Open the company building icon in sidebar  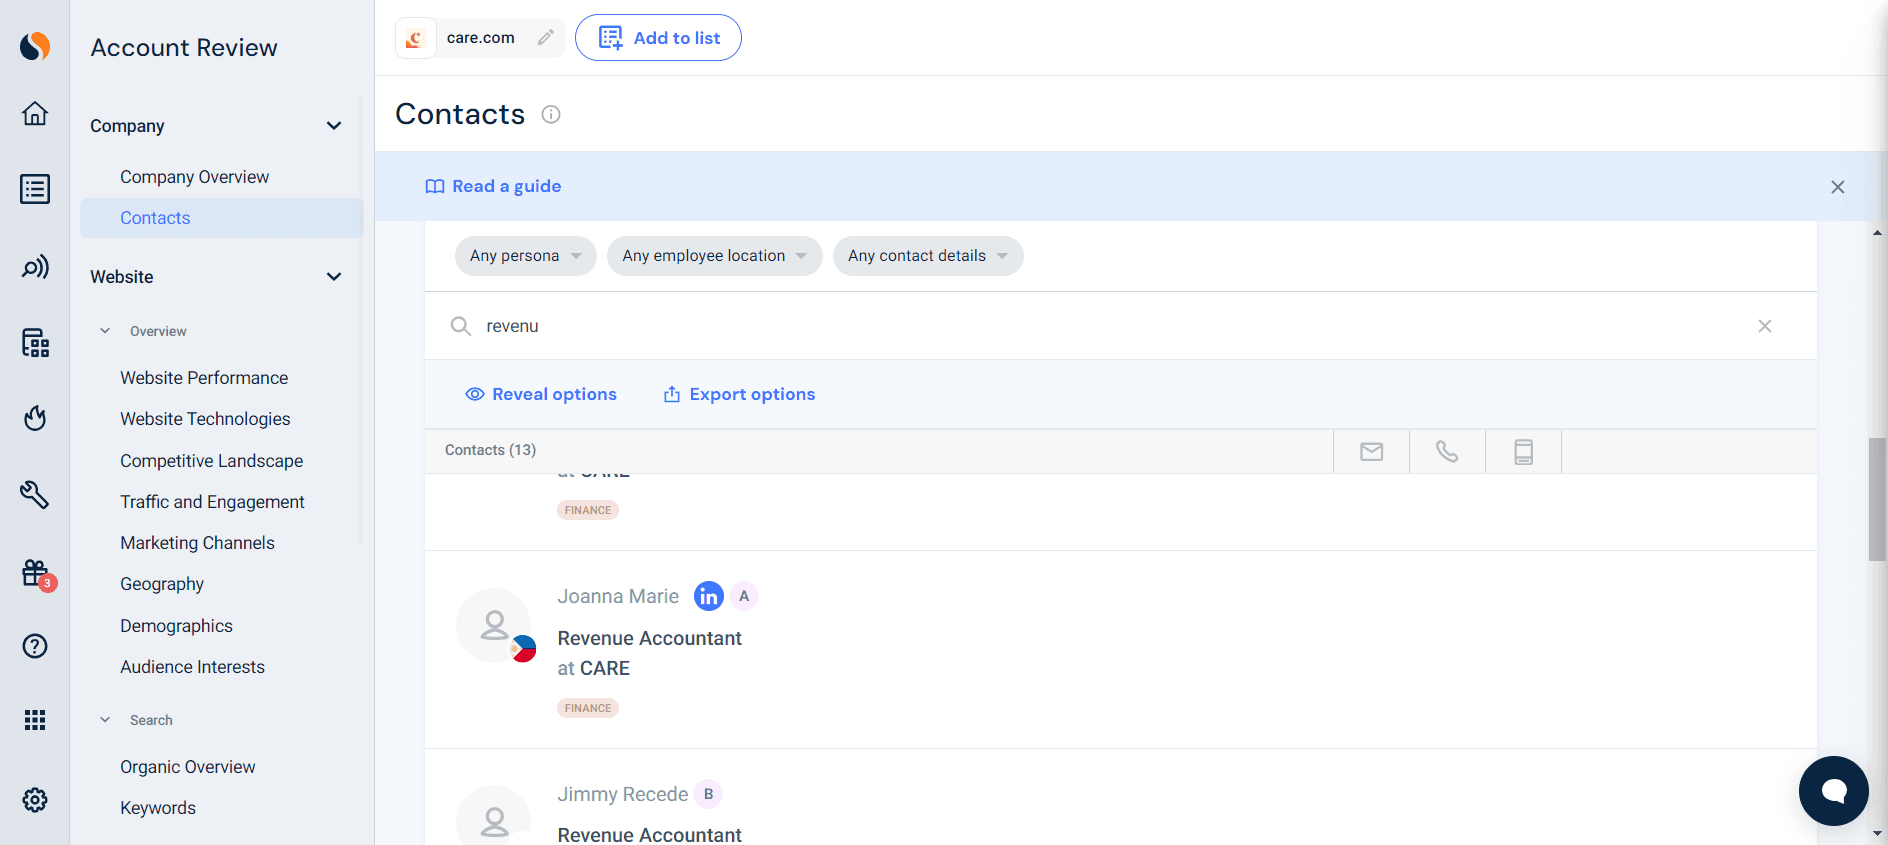[x=35, y=343]
